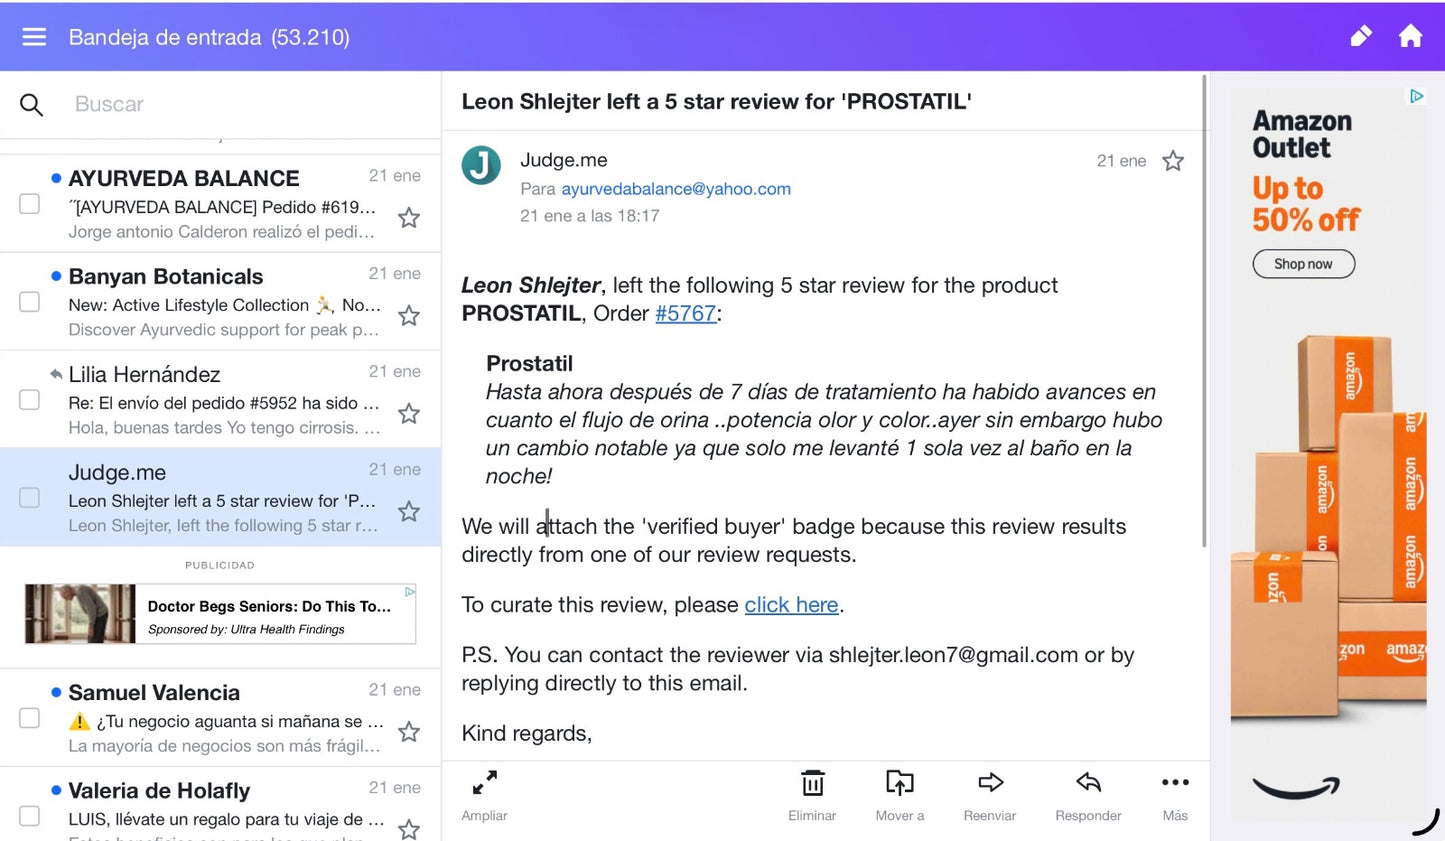
Task: Open the hamburger menu
Action: coord(34,37)
